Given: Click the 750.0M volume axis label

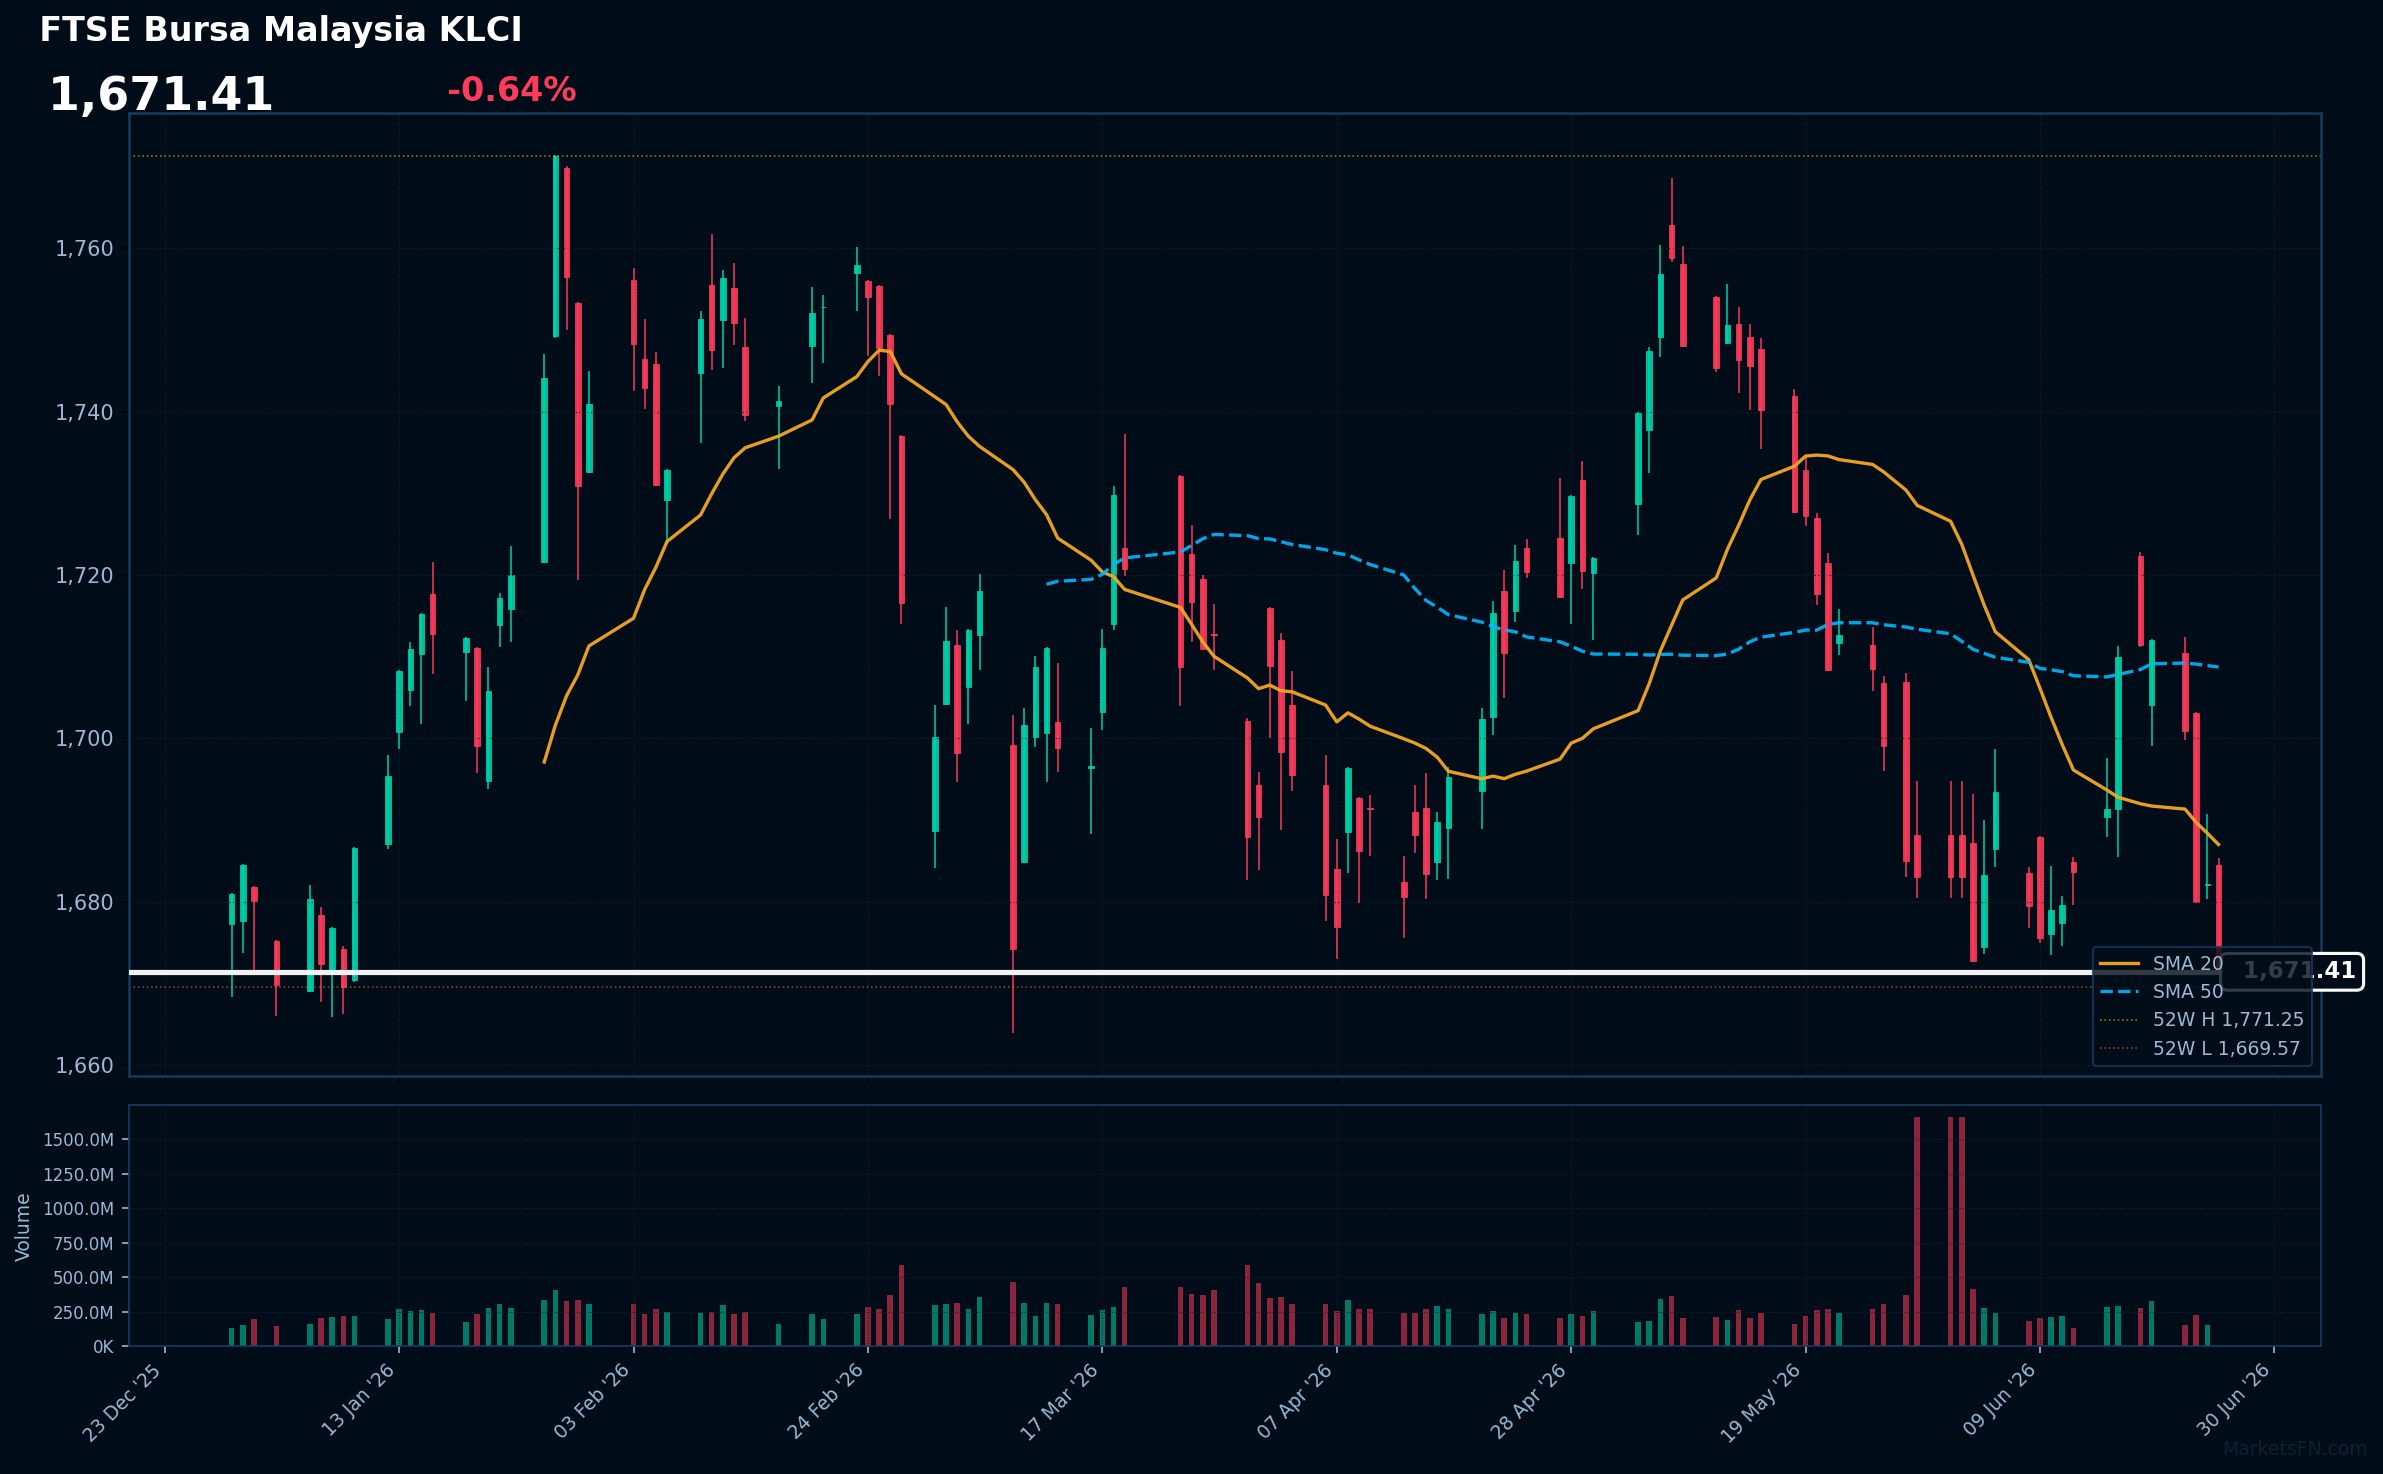Looking at the screenshot, I should [82, 1244].
